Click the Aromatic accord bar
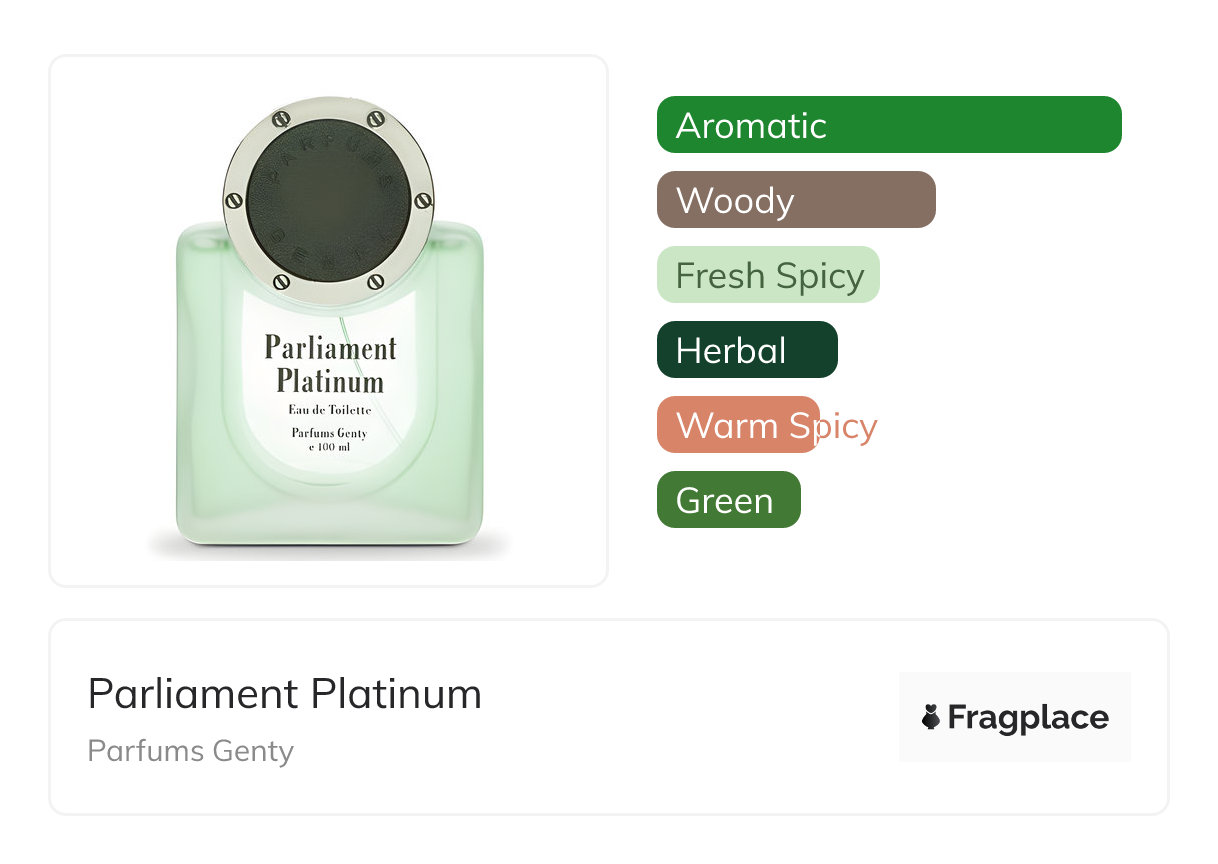1218x864 pixels. click(888, 125)
